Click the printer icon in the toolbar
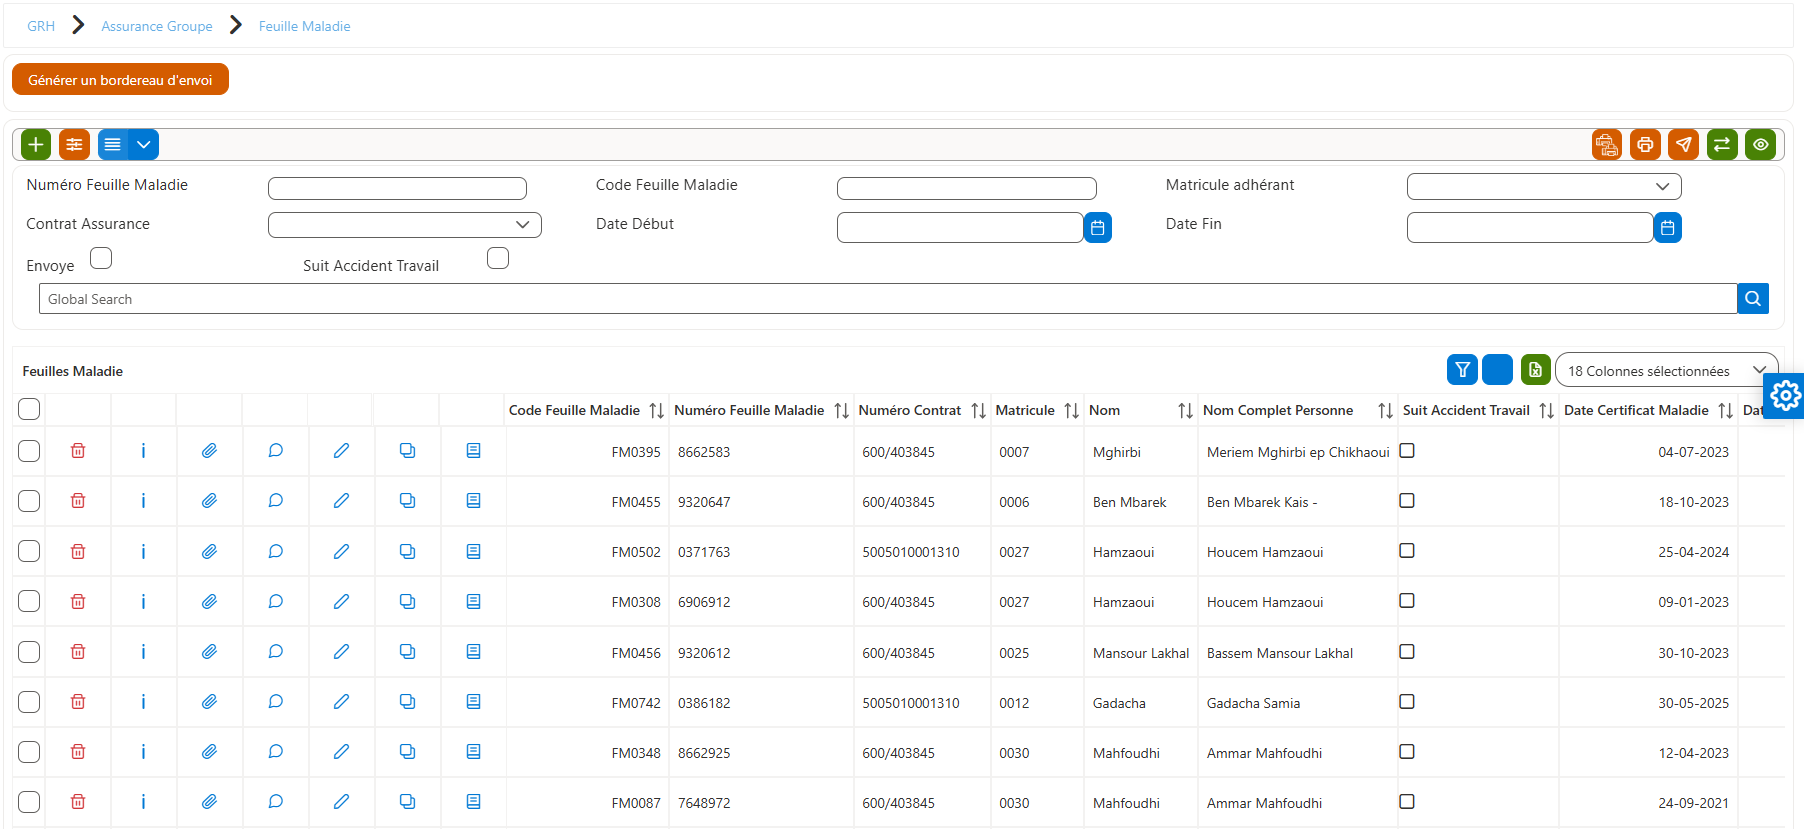Image resolution: width=1804 pixels, height=829 pixels. point(1645,145)
